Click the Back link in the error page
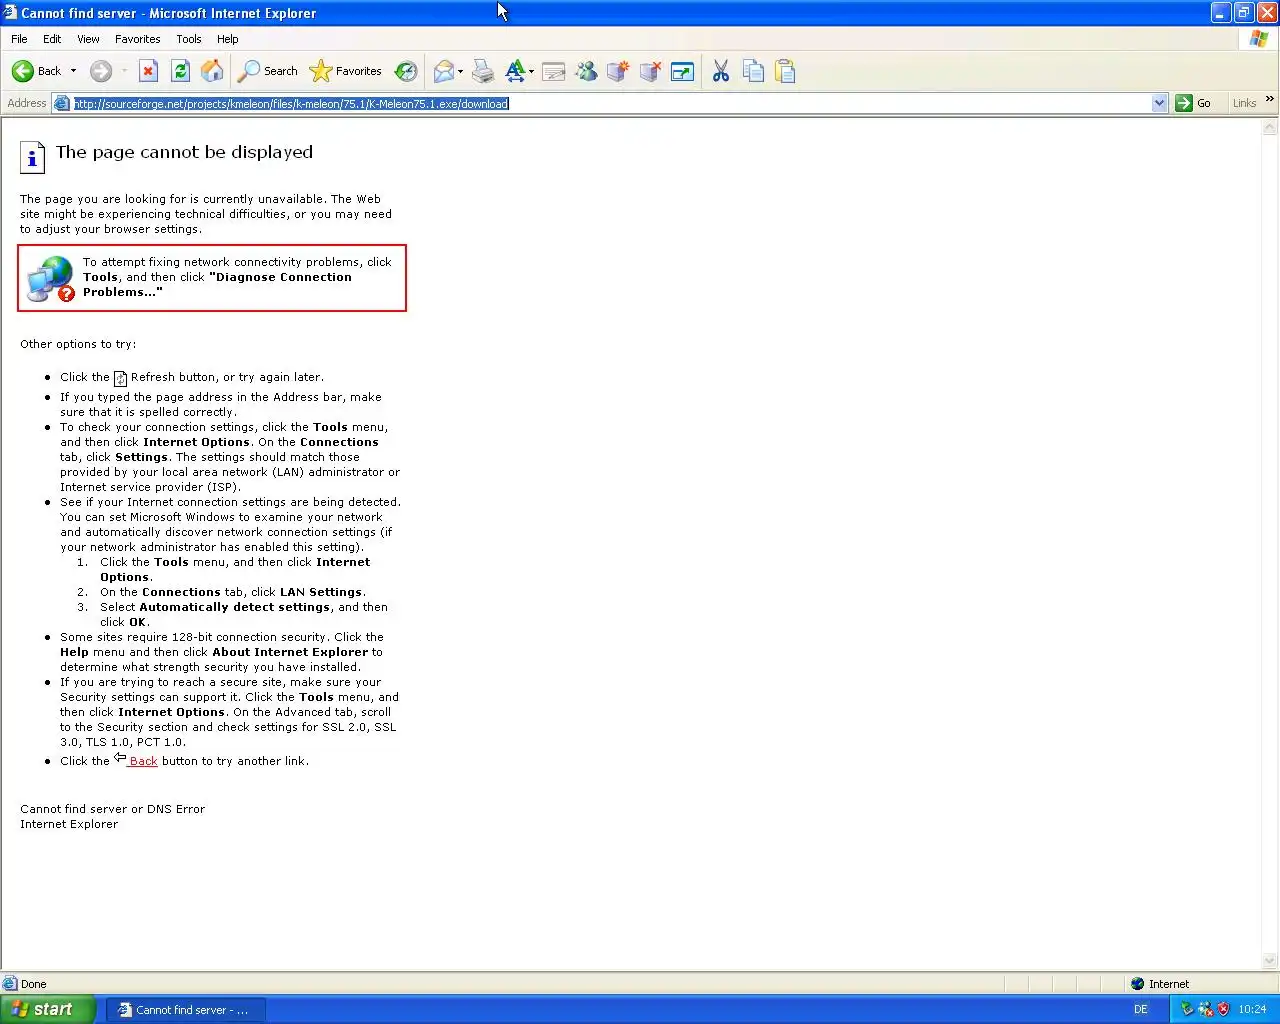 143,761
